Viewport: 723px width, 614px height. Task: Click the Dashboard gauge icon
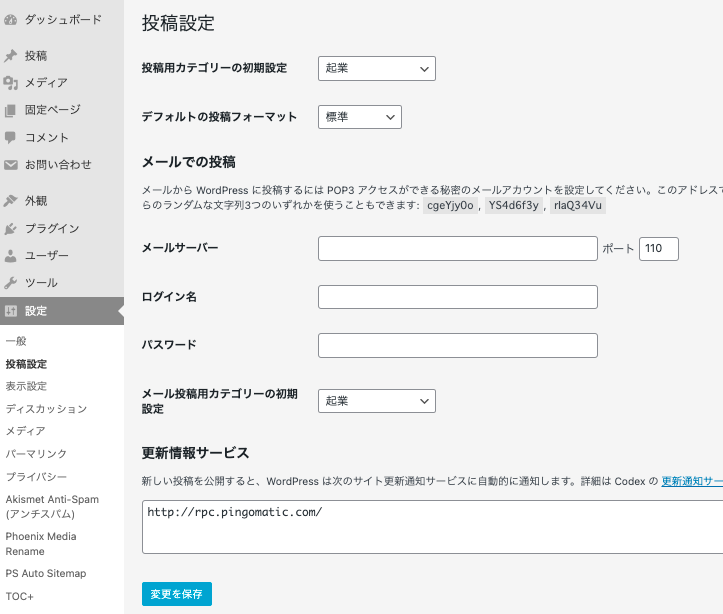11,19
